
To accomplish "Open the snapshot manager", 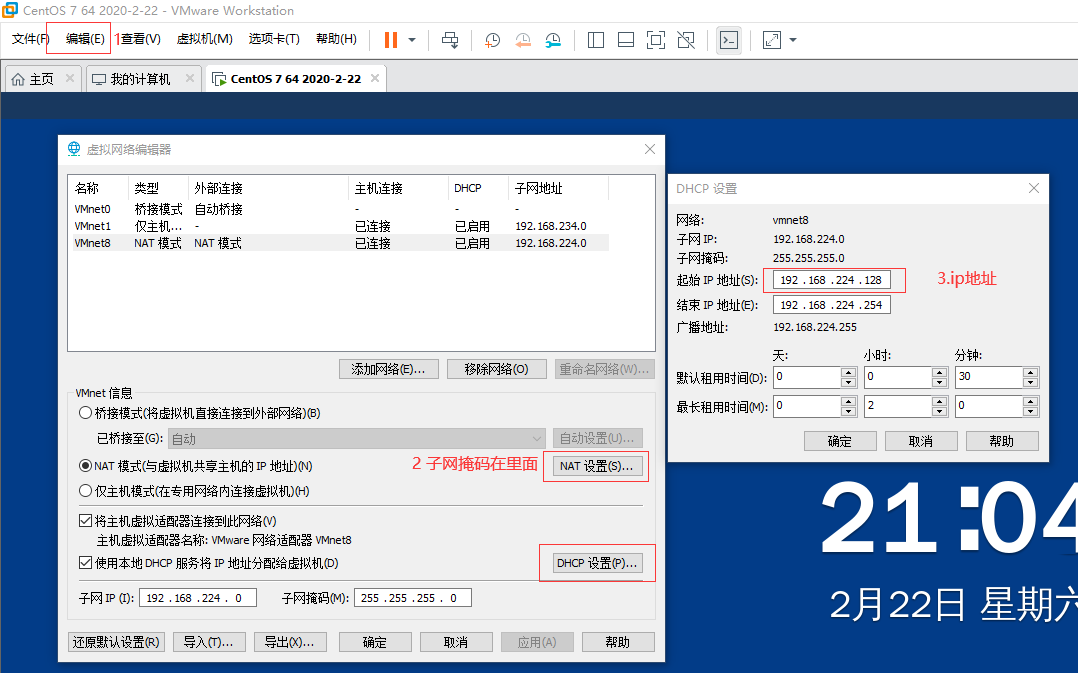I will (x=553, y=40).
